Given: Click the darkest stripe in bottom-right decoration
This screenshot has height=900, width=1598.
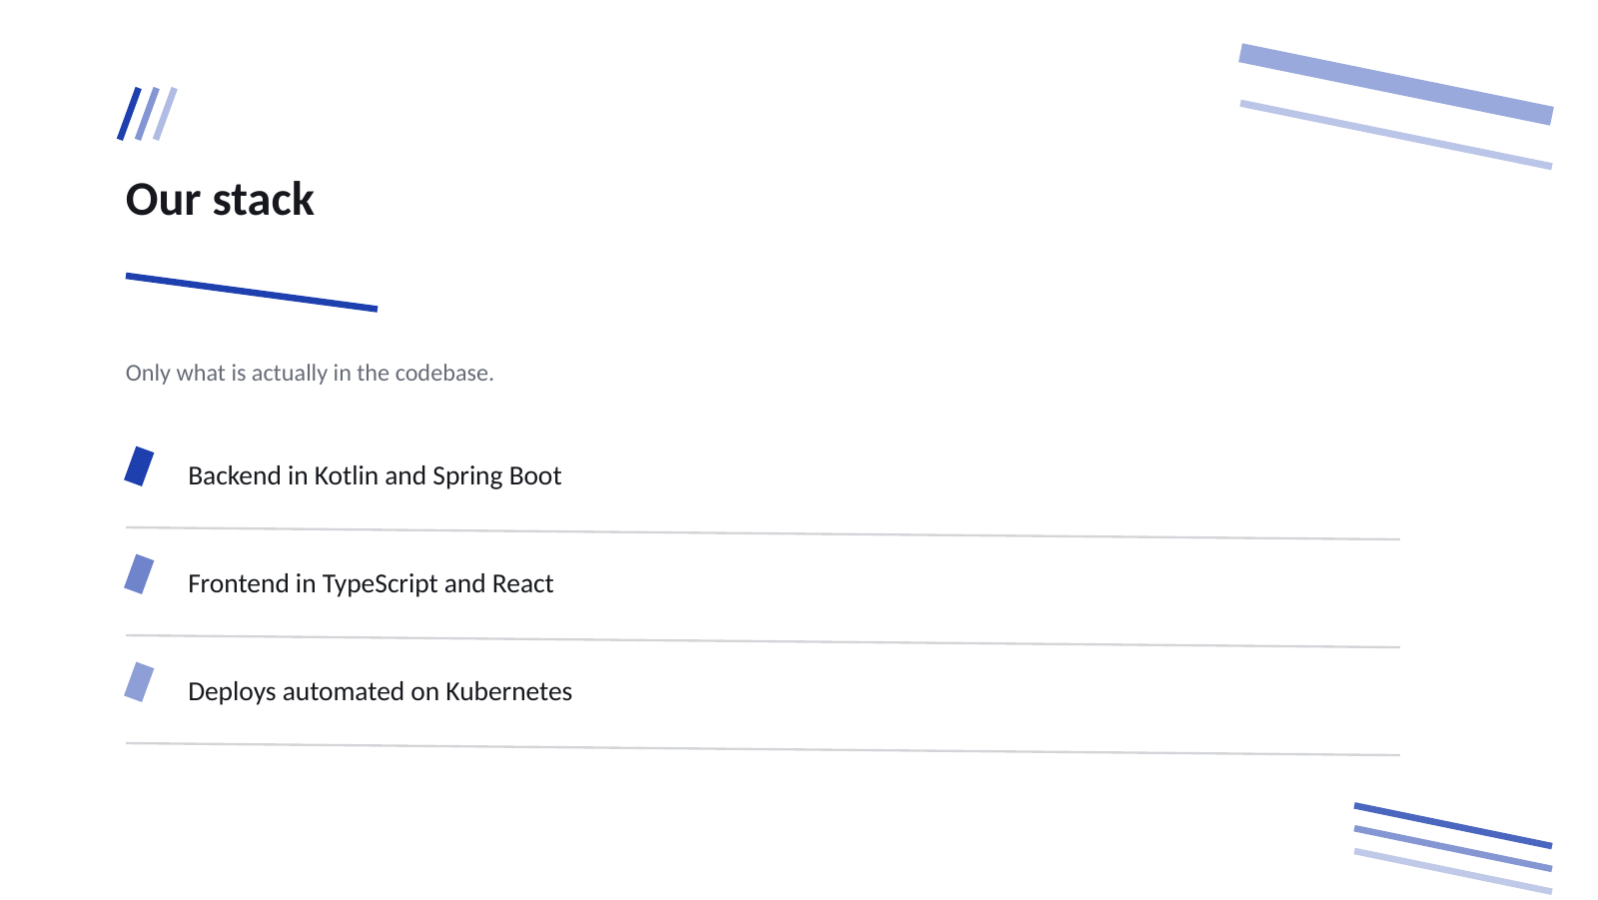Looking at the screenshot, I should coord(1453,825).
